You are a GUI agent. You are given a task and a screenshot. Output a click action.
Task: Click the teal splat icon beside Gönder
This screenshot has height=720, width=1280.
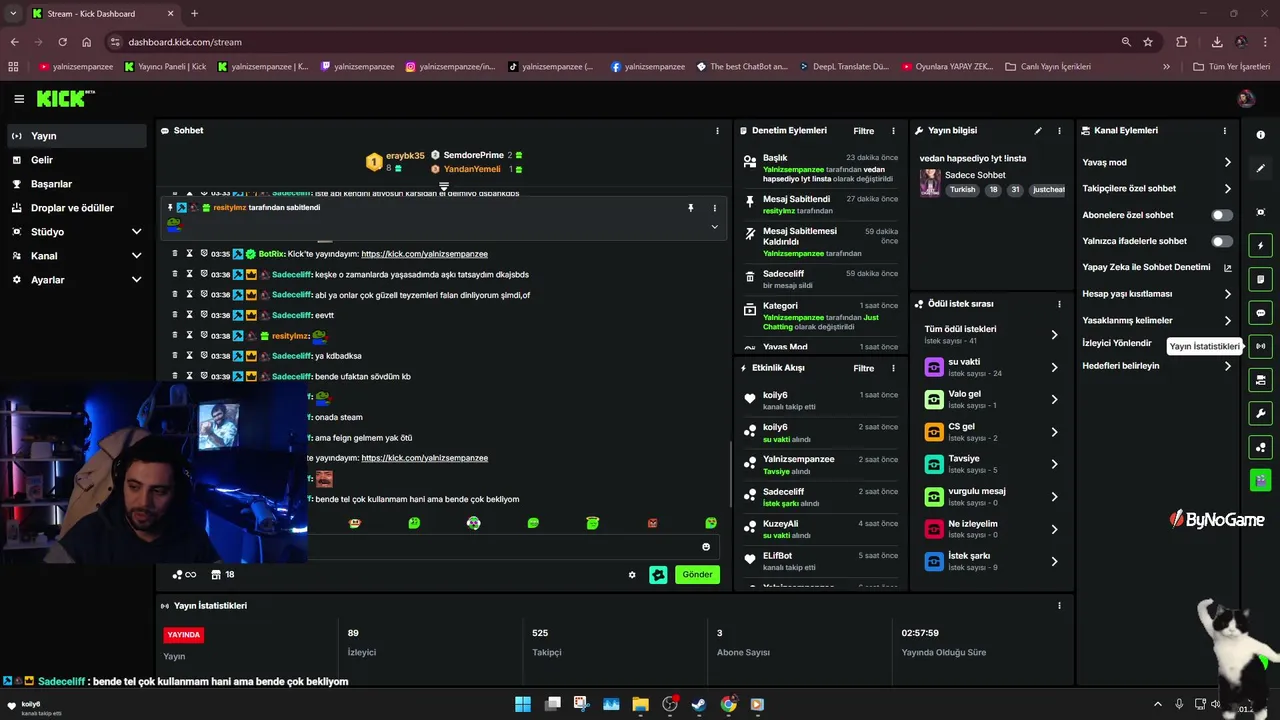click(x=658, y=575)
